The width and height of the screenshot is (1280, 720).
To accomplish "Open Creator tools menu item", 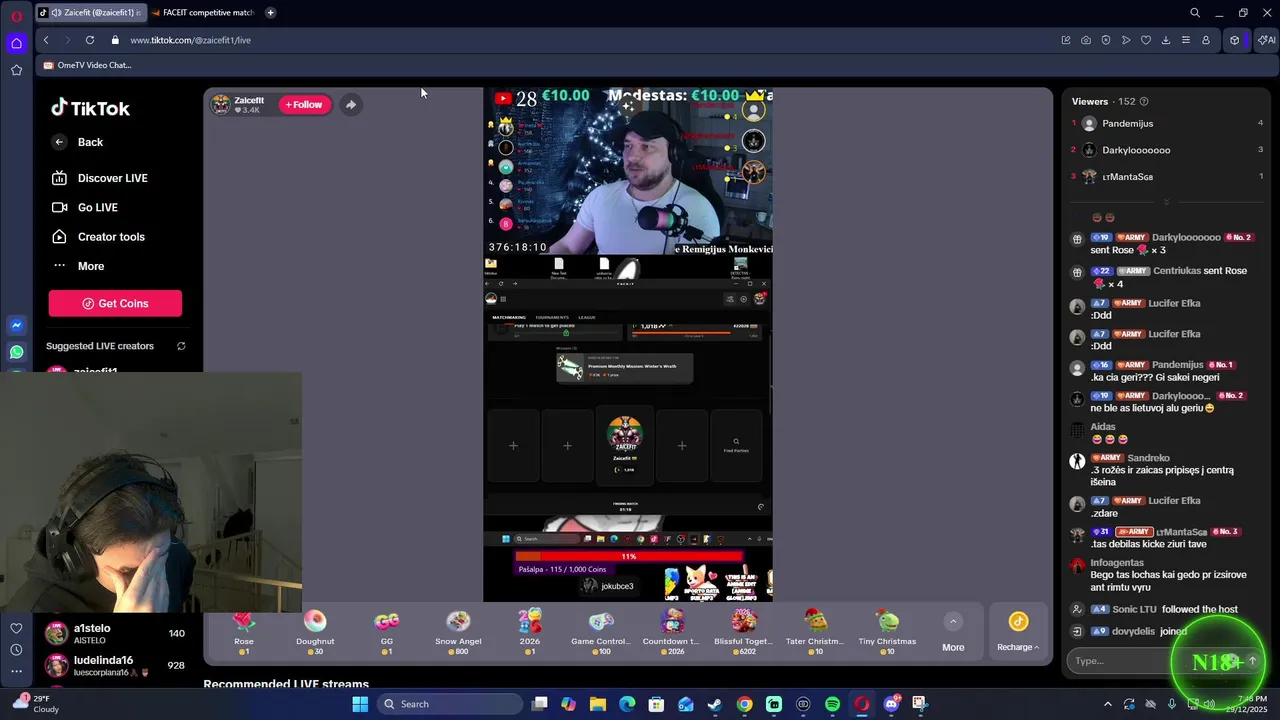I will tap(99, 237).
